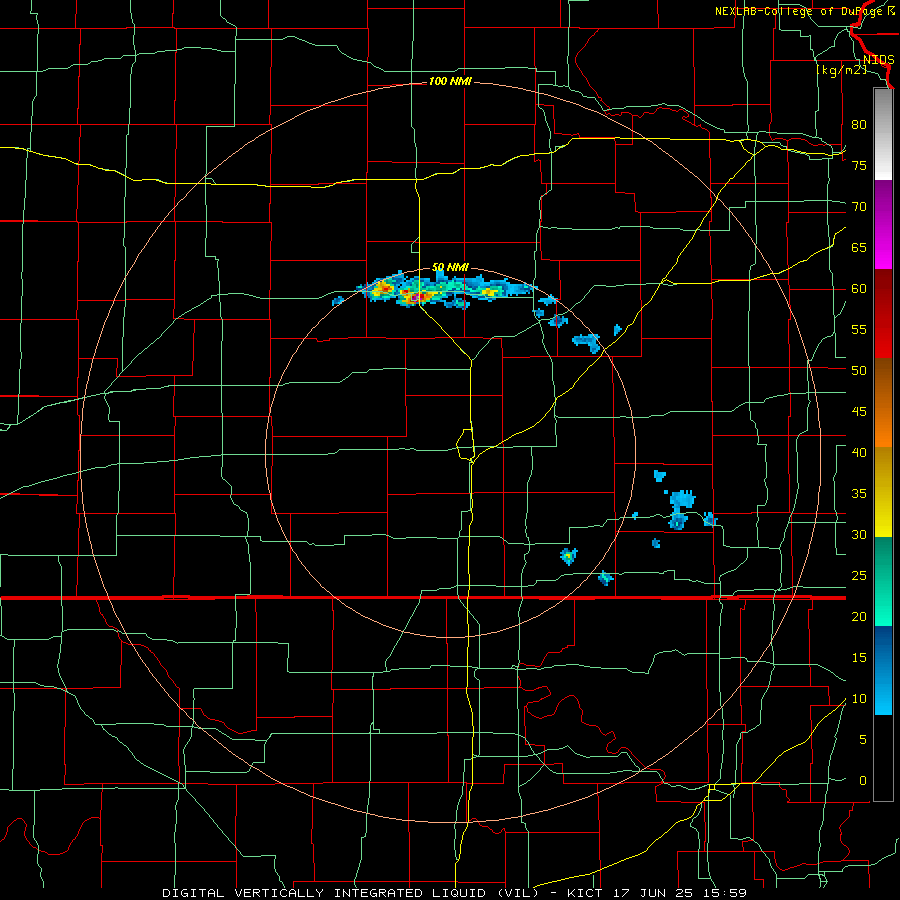The image size is (900, 900).
Task: Click the 5 value on the color scale
Action: click(x=863, y=740)
